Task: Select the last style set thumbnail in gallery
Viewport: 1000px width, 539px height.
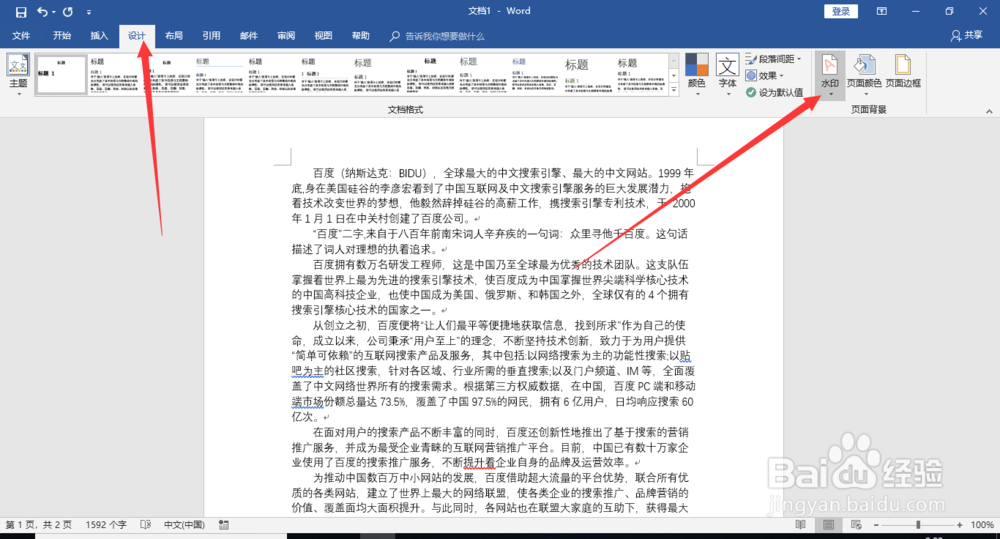Action: click(x=642, y=75)
